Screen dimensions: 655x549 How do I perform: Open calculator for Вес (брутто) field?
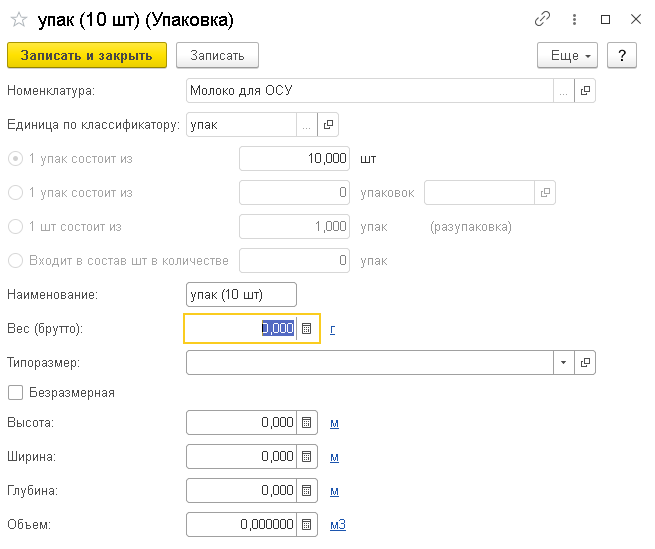[307, 328]
